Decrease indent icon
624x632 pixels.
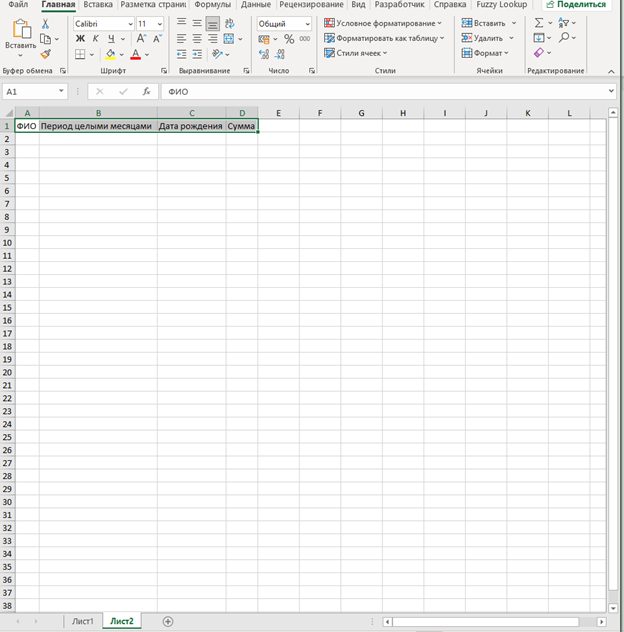click(181, 54)
